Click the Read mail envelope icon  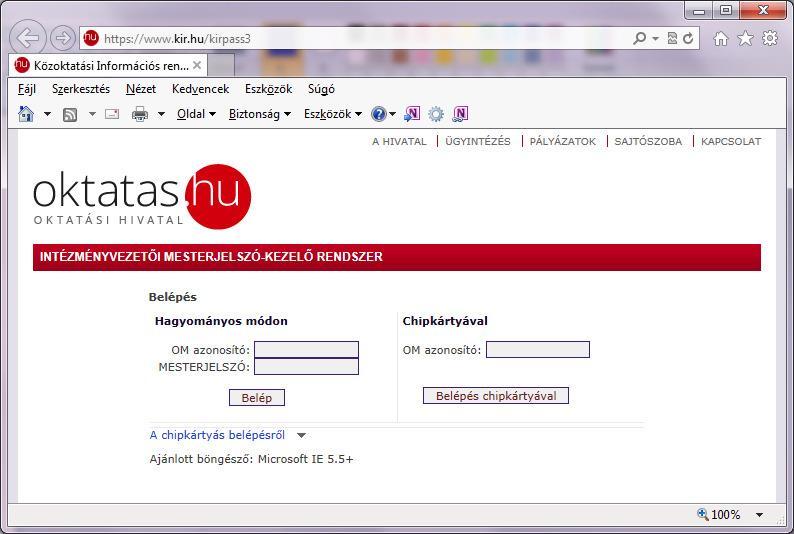coord(112,114)
